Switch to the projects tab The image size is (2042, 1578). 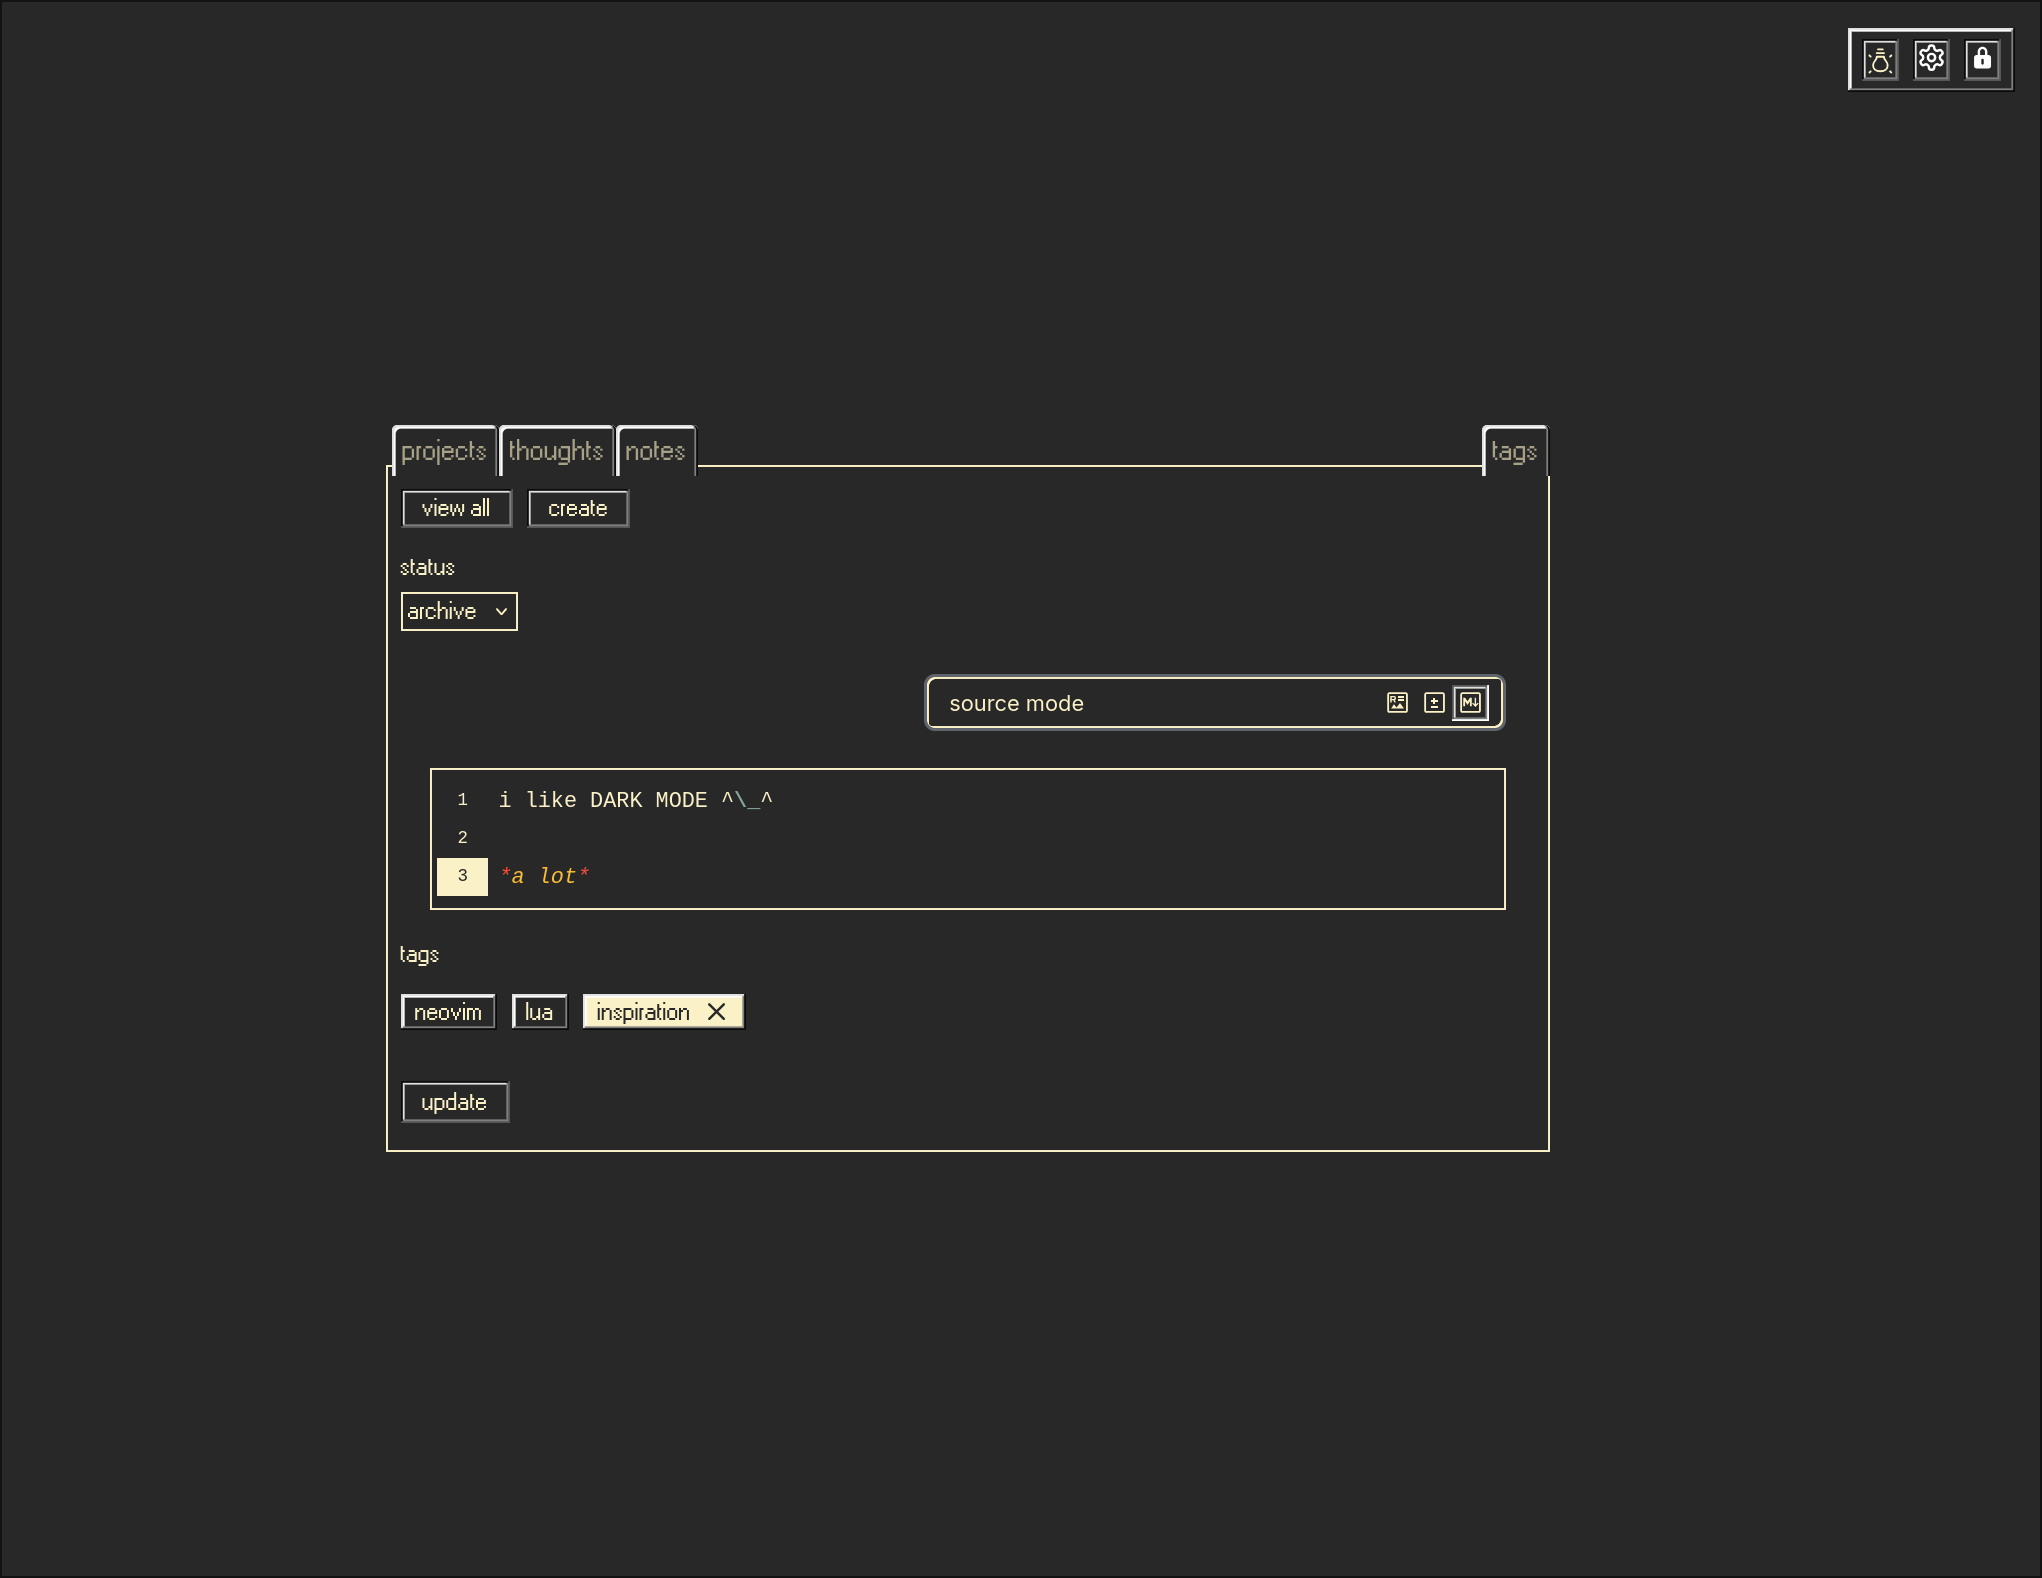click(443, 452)
